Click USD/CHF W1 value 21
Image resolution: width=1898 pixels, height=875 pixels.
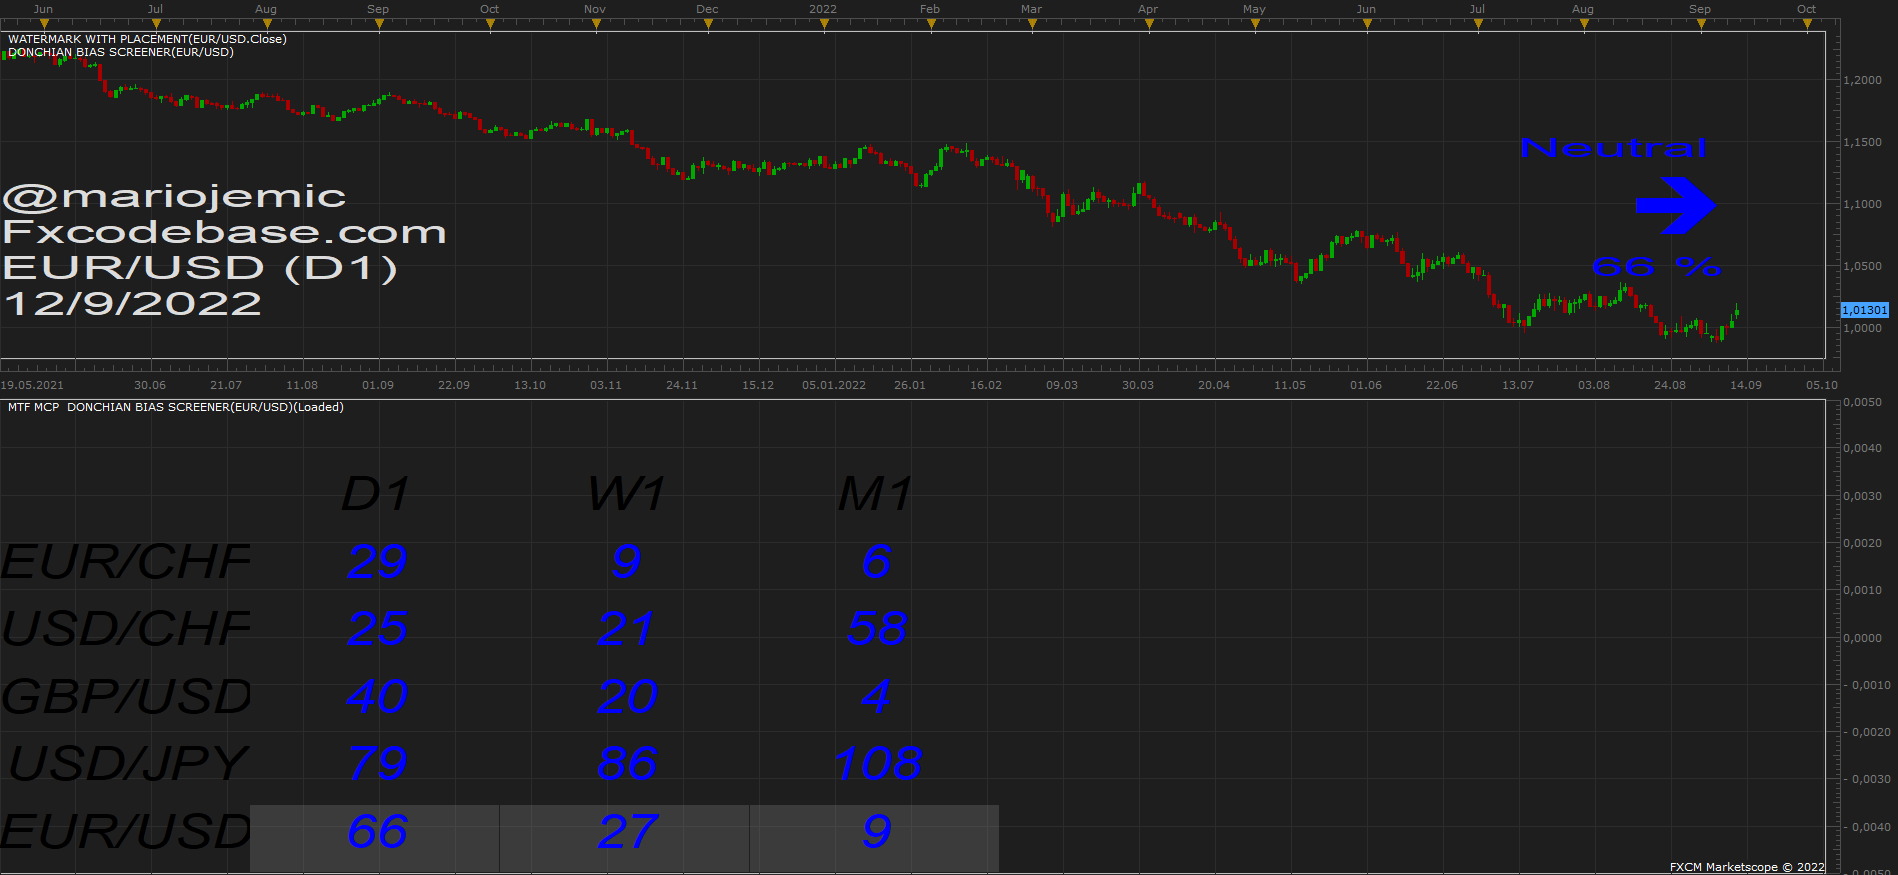pos(626,629)
